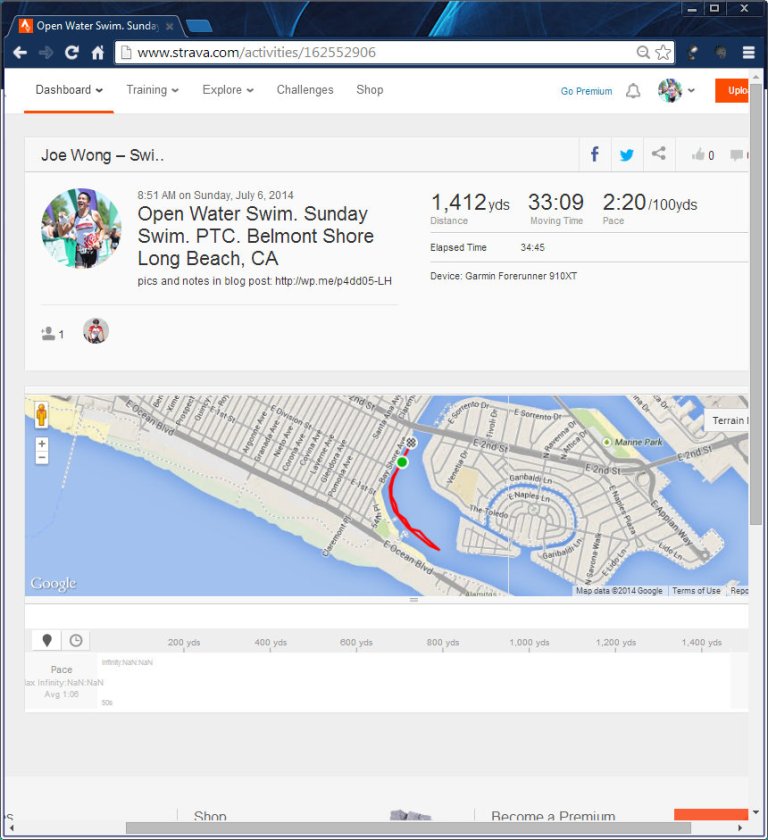768x840 pixels.
Task: Open comments with the speech bubble icon
Action: (736, 155)
